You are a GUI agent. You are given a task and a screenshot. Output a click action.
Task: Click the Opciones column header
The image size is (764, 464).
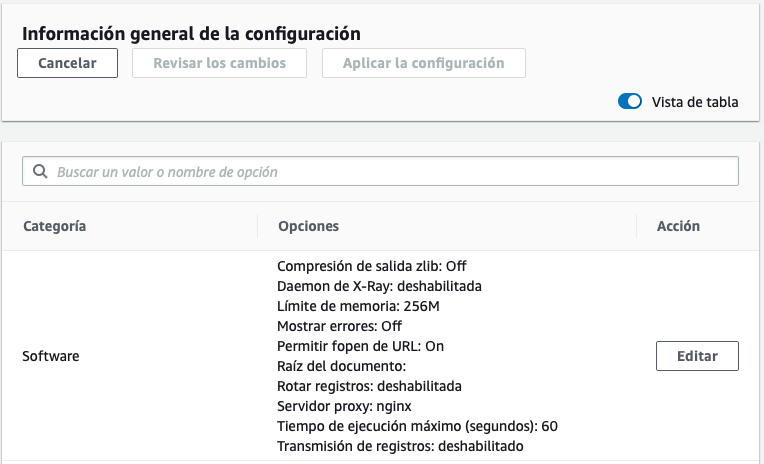pyautogui.click(x=308, y=226)
